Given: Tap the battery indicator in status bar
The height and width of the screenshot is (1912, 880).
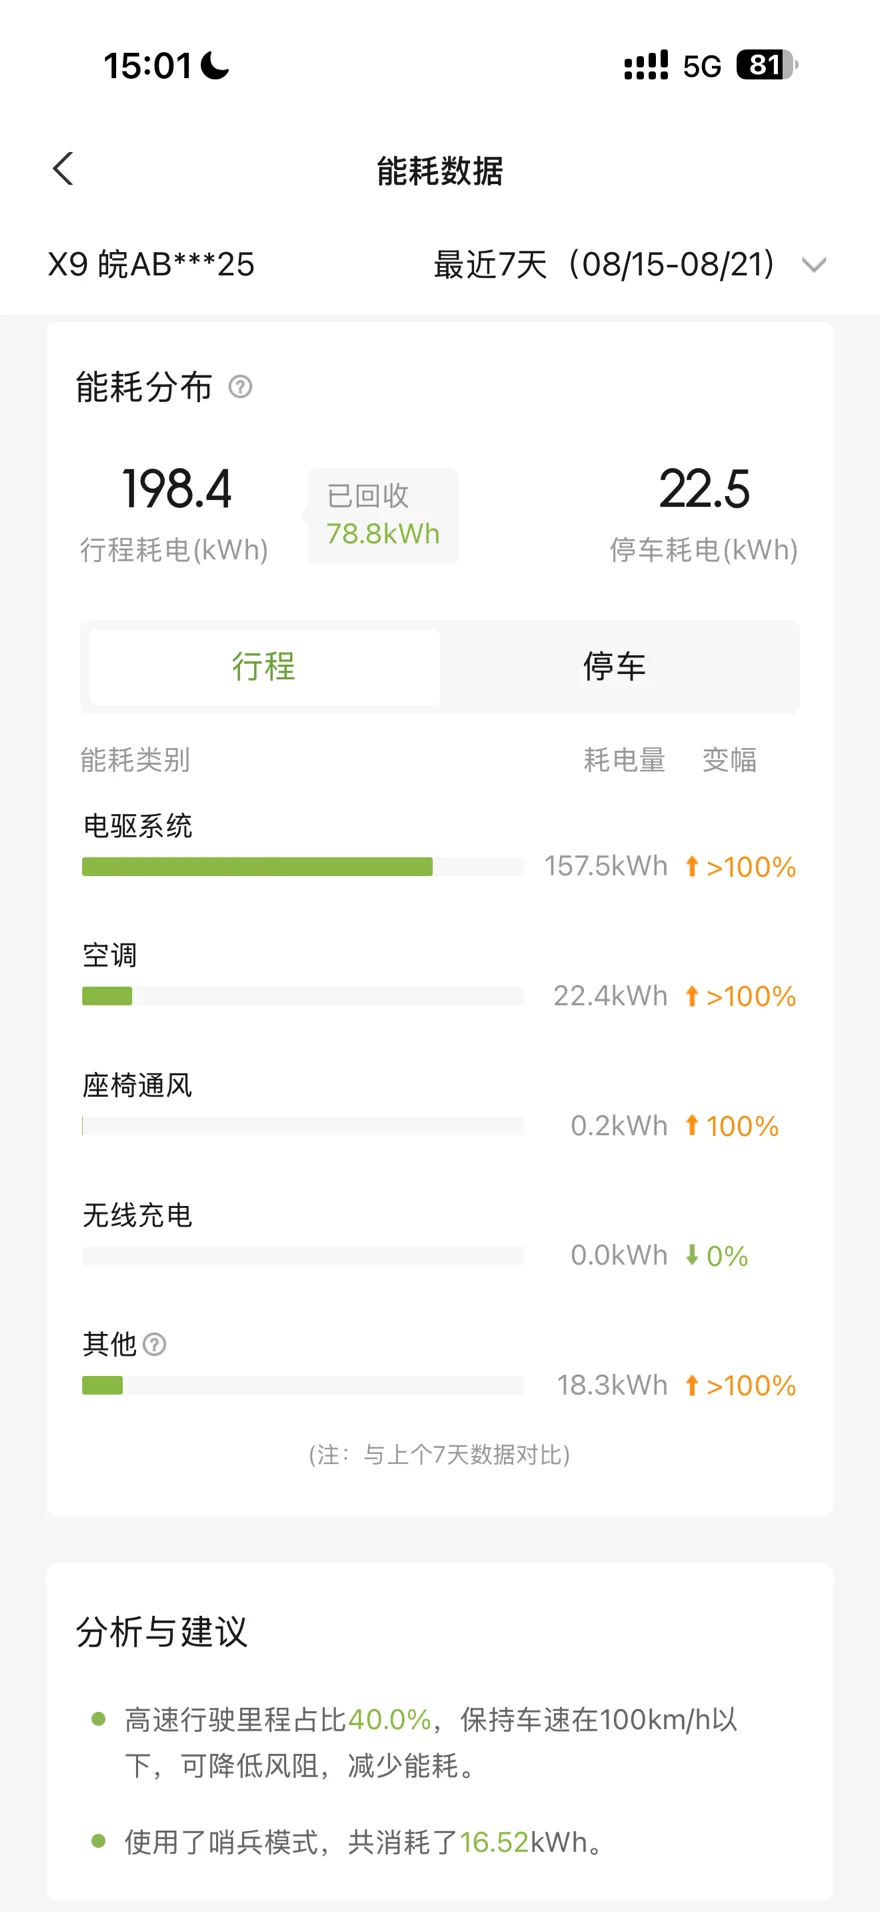Looking at the screenshot, I should 767,65.
